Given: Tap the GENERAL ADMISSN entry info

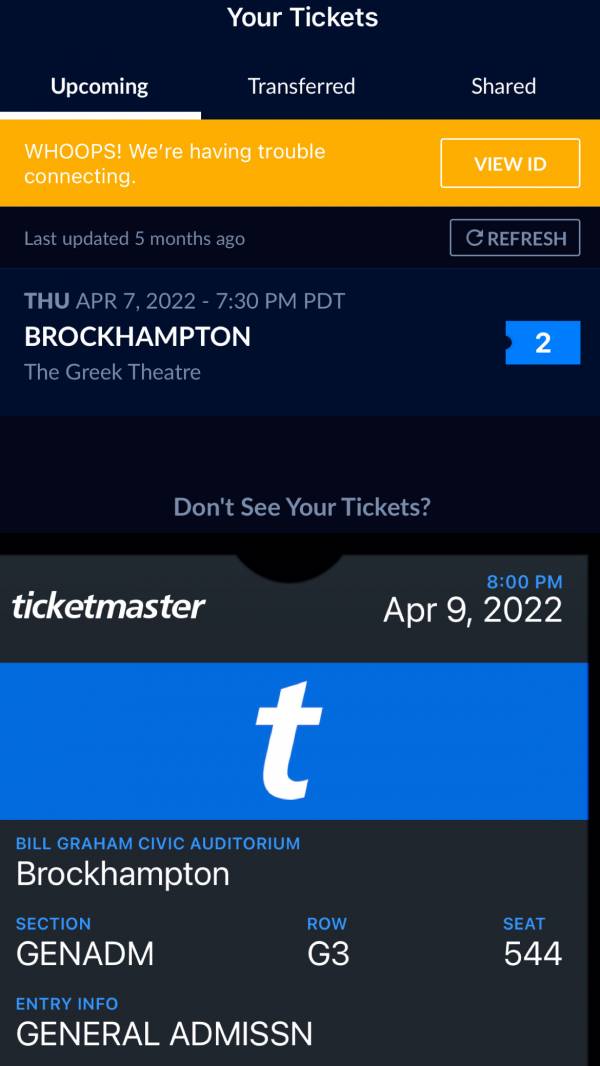Looking at the screenshot, I should point(164,1033).
